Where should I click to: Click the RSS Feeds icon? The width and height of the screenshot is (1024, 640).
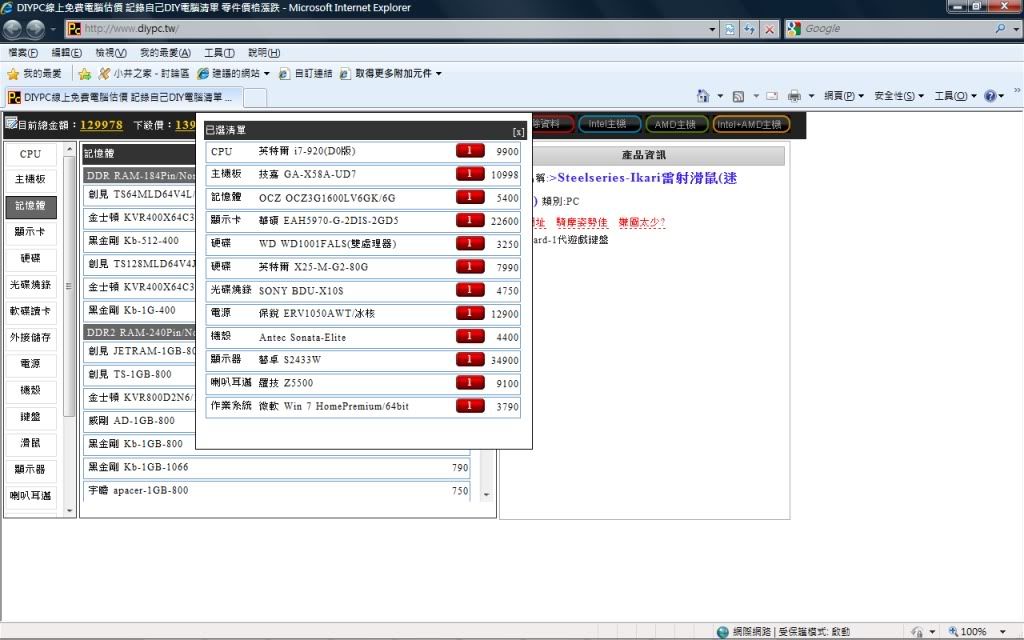pos(739,96)
